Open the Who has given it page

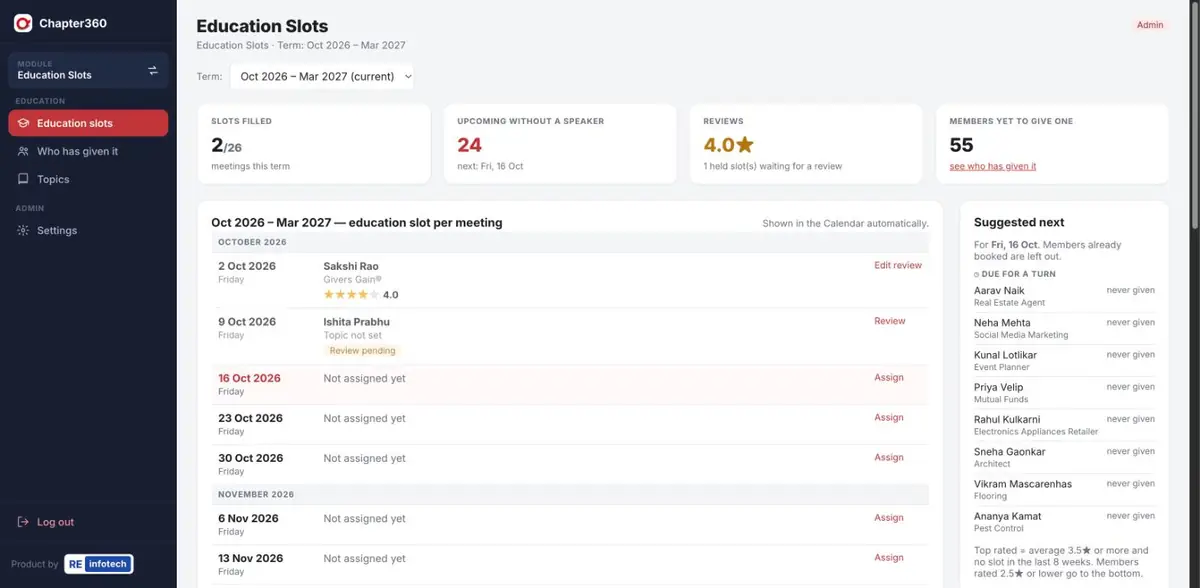pos(88,151)
